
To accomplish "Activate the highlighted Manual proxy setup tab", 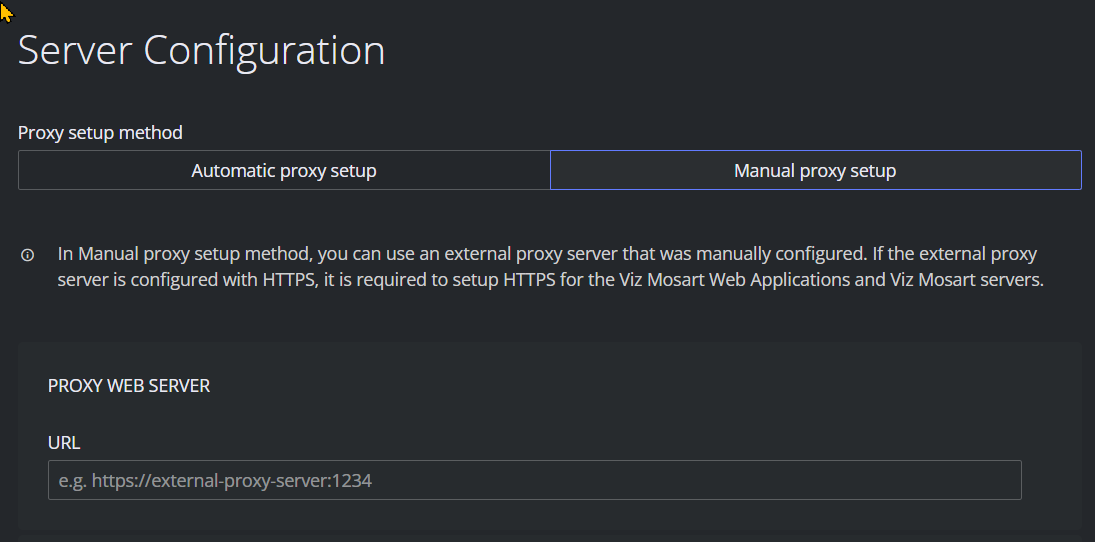I will click(816, 170).
